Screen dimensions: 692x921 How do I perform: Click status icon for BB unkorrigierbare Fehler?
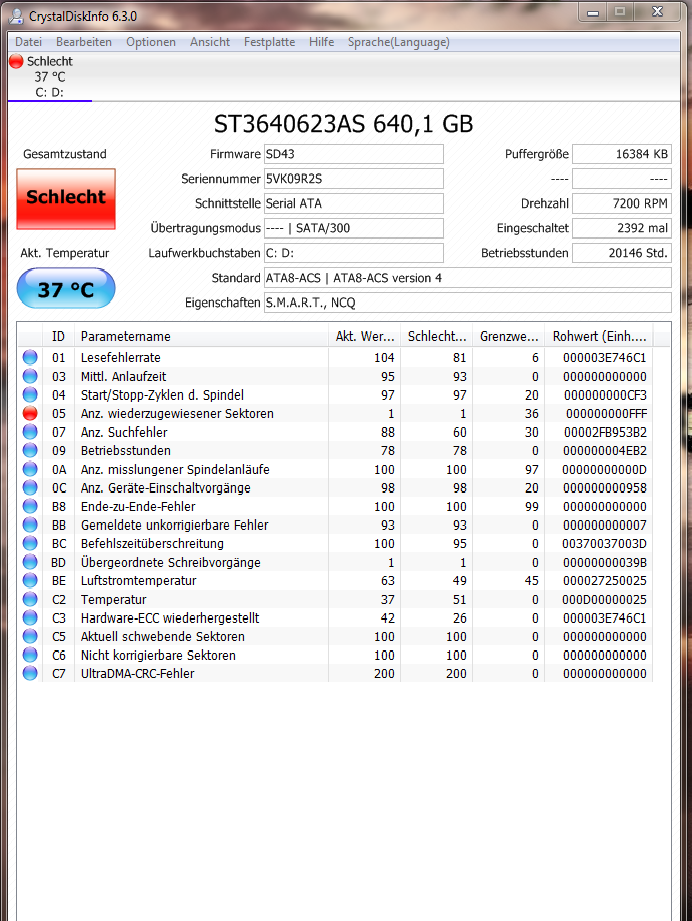[30, 525]
